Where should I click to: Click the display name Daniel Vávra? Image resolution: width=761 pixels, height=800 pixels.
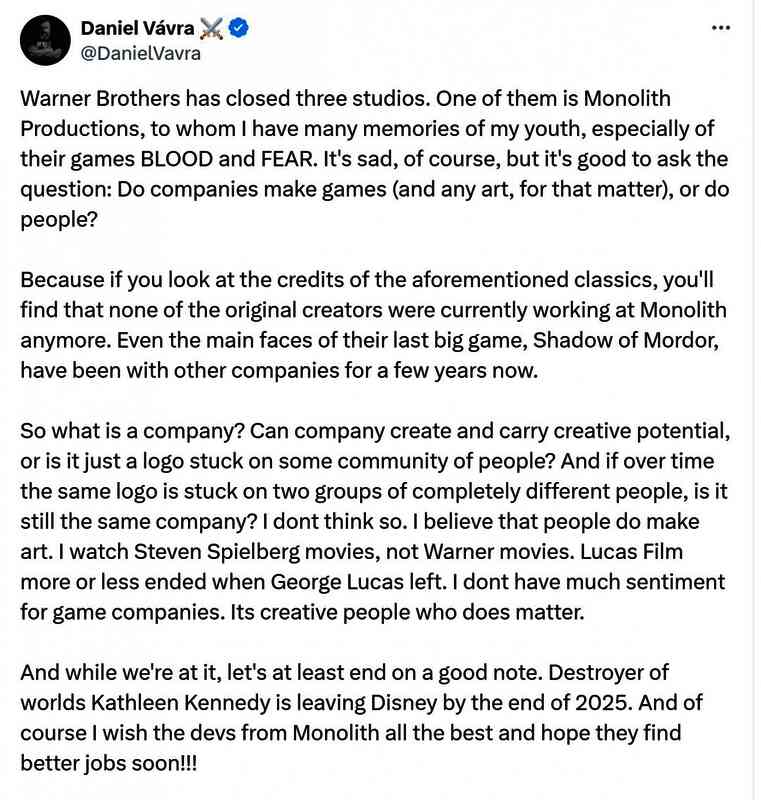click(x=137, y=29)
